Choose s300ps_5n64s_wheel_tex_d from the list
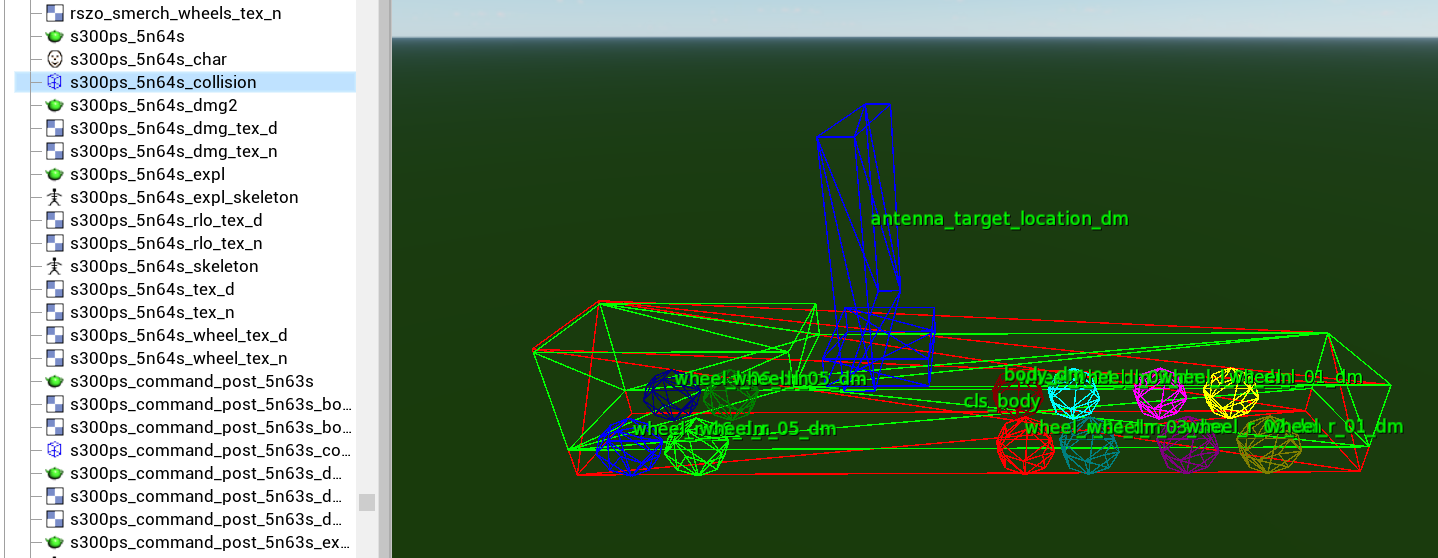 (178, 335)
